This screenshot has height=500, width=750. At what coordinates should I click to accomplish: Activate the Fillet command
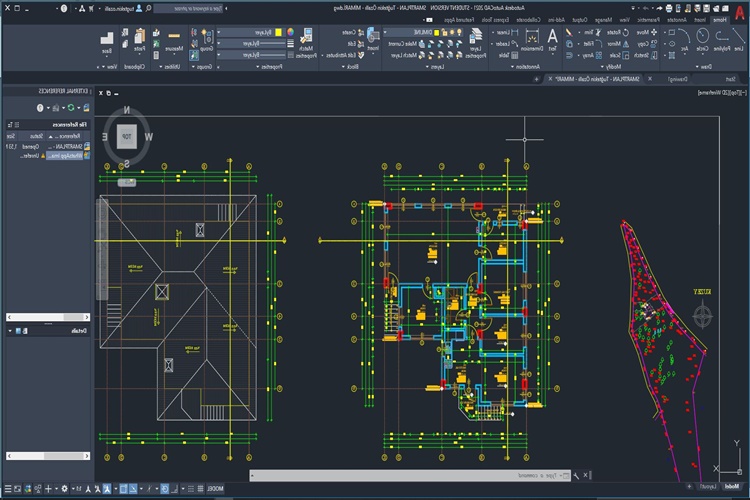pyautogui.click(x=592, y=44)
